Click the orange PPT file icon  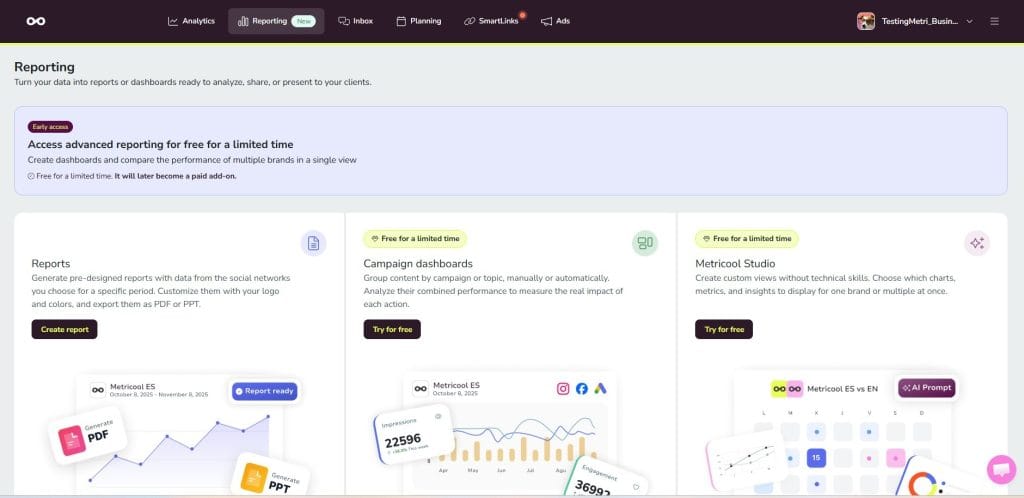tap(254, 478)
